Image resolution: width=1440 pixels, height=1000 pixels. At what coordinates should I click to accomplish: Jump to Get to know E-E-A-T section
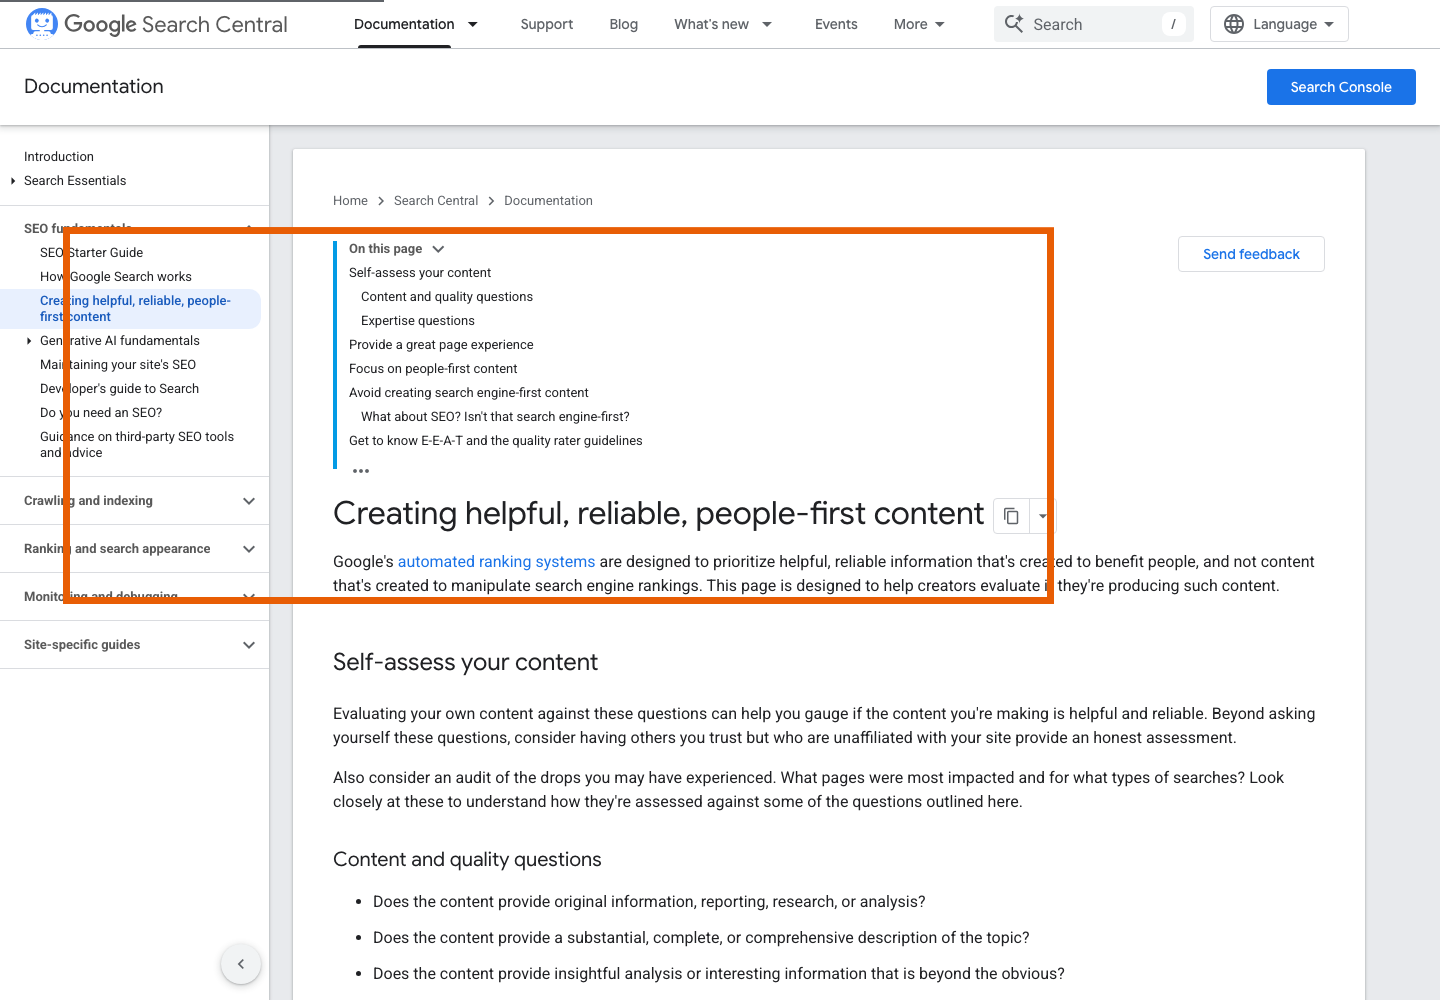point(496,441)
